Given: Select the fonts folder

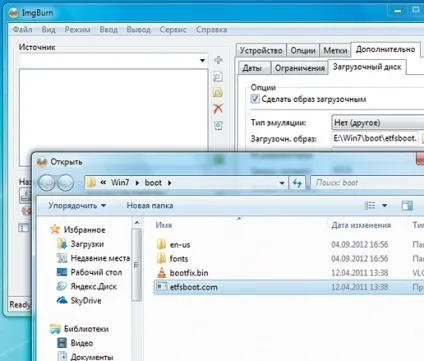Looking at the screenshot, I should (x=172, y=259).
